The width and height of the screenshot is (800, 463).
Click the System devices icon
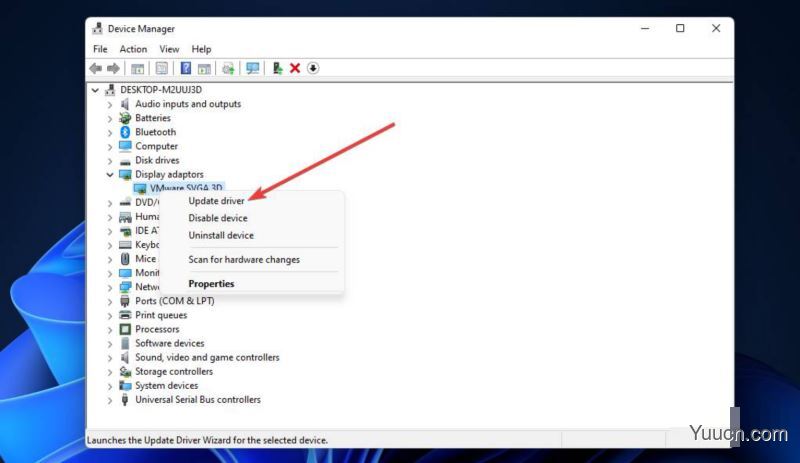click(125, 385)
